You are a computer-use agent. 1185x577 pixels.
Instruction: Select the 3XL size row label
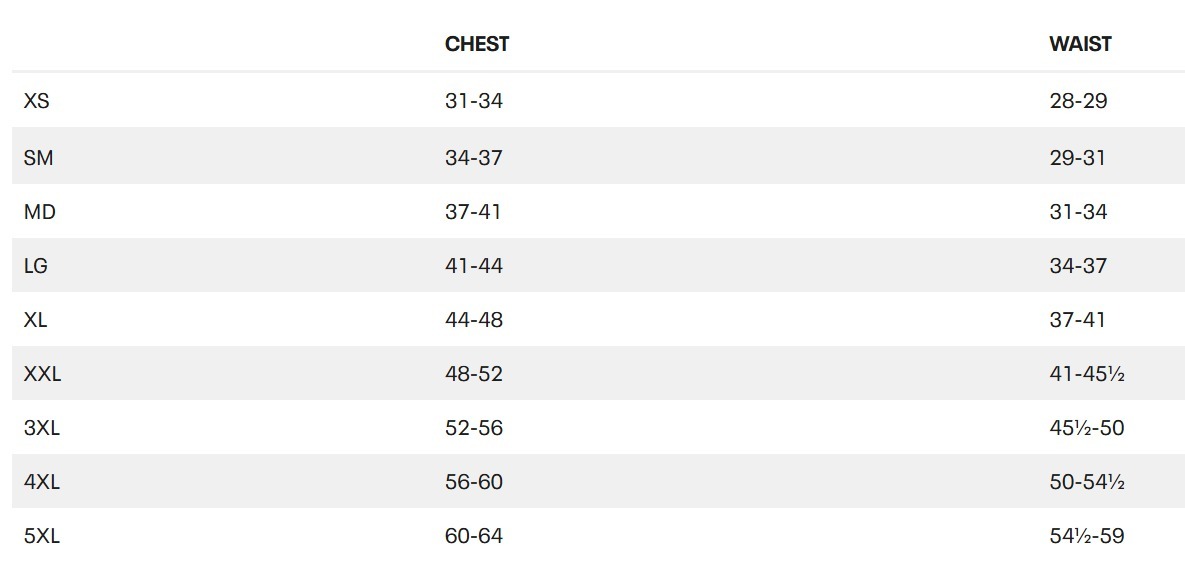pos(42,428)
